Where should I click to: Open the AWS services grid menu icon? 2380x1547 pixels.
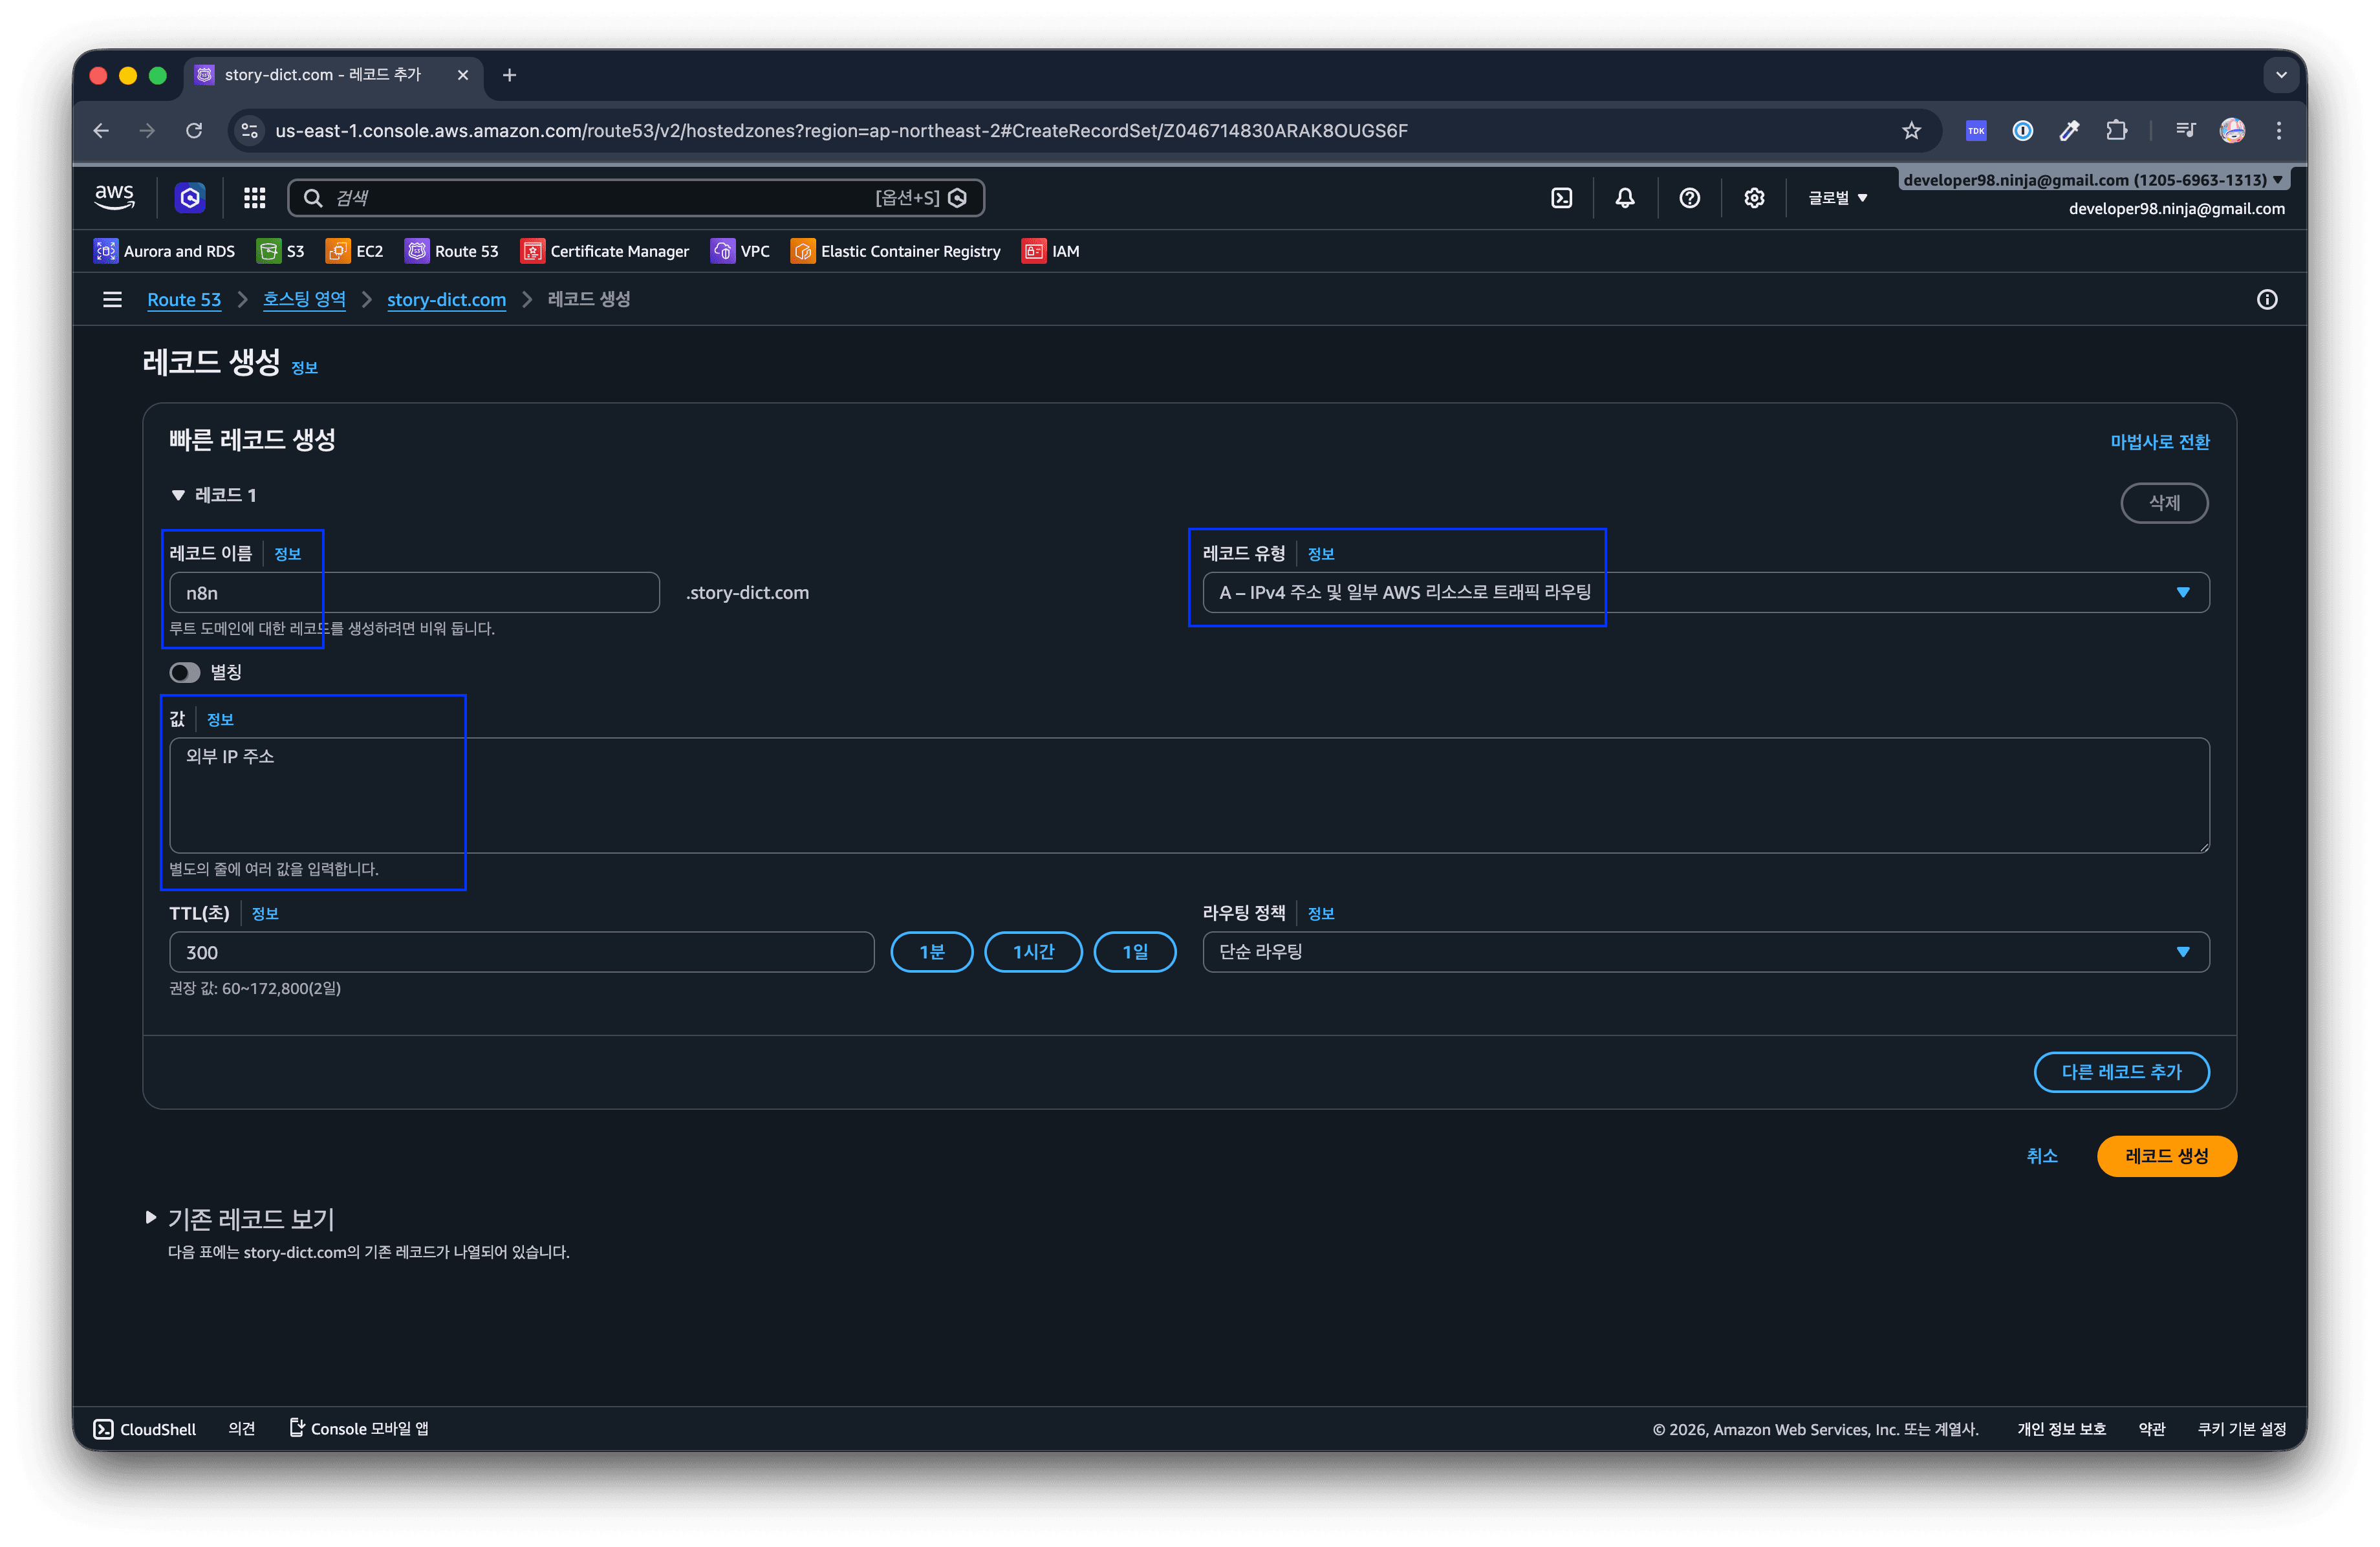(255, 198)
